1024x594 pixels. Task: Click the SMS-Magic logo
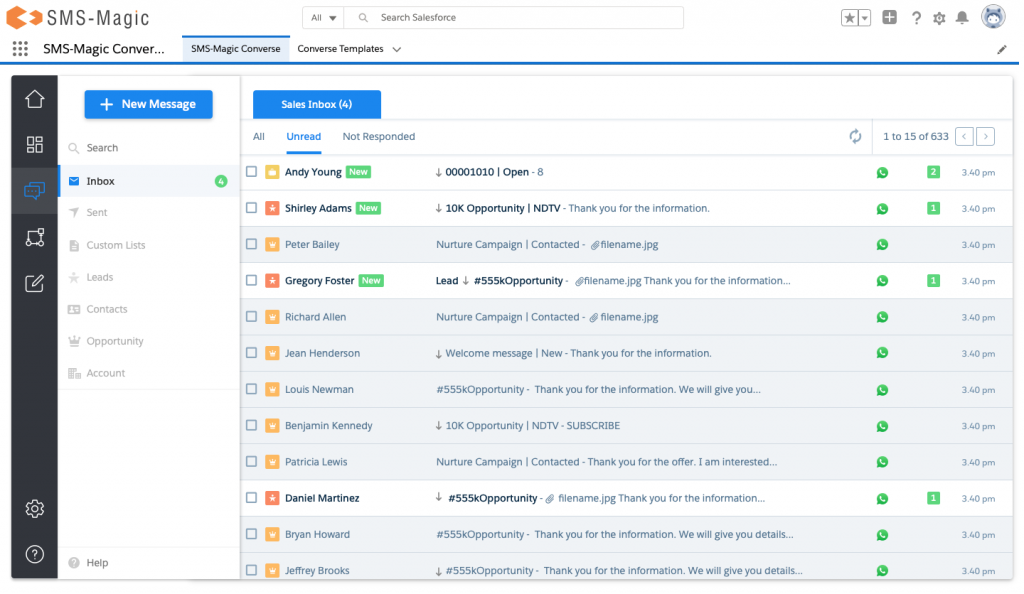(x=78, y=18)
